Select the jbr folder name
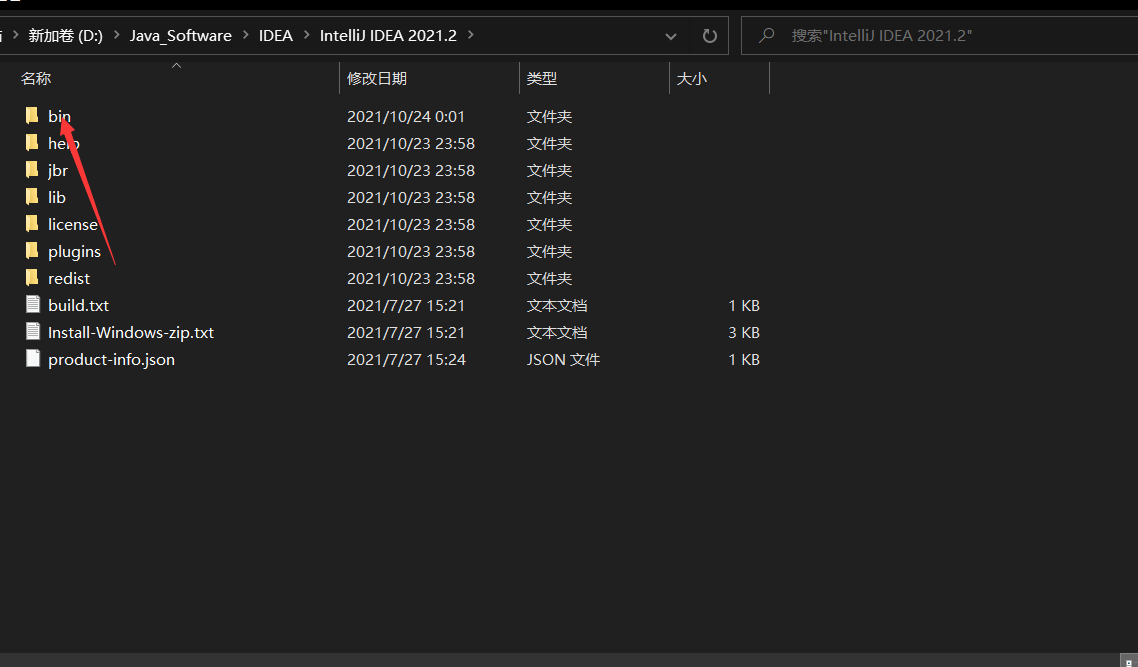Screen dimensions: 1138x667 coord(58,171)
